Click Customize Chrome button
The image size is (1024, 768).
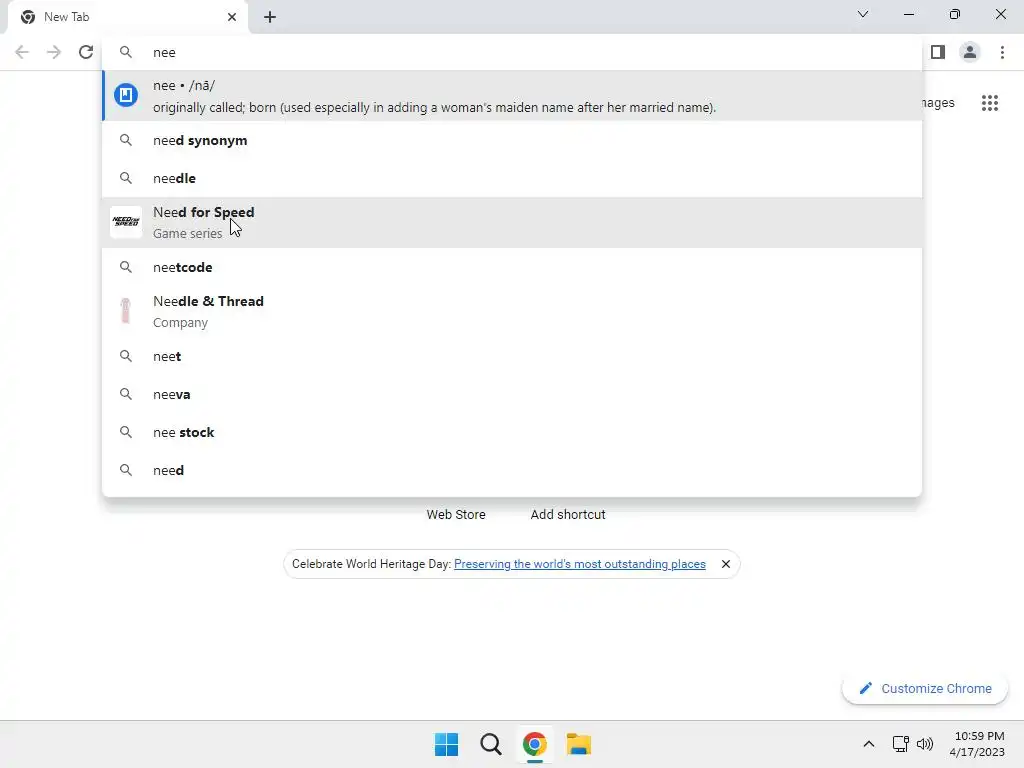[925, 688]
